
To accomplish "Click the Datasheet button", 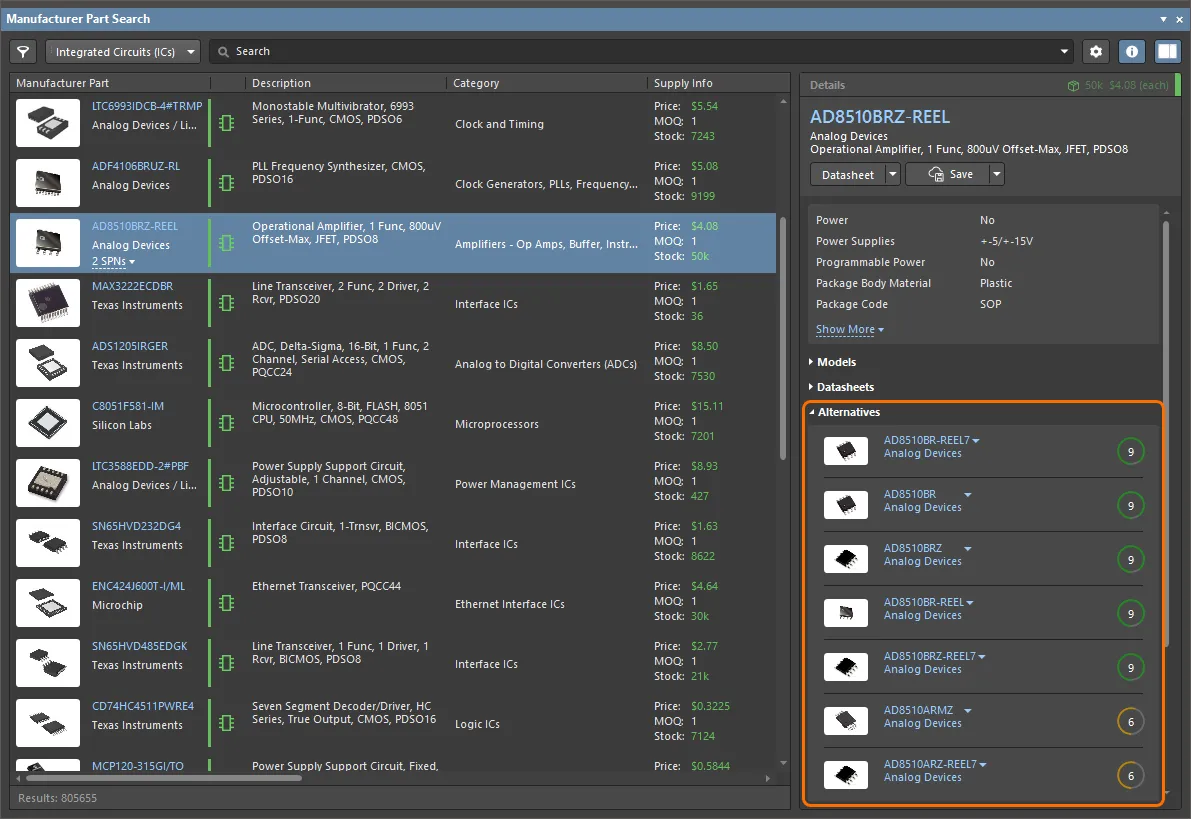I will 848,175.
